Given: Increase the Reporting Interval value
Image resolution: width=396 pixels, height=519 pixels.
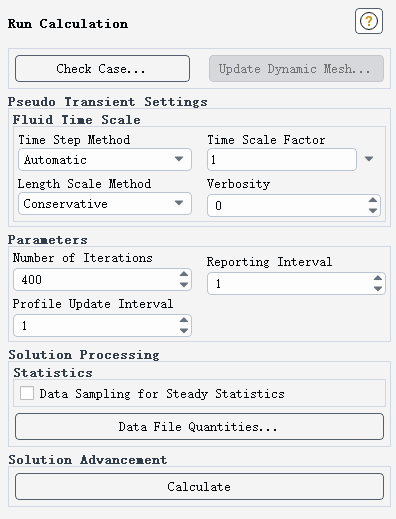Looking at the screenshot, I should [x=378, y=278].
